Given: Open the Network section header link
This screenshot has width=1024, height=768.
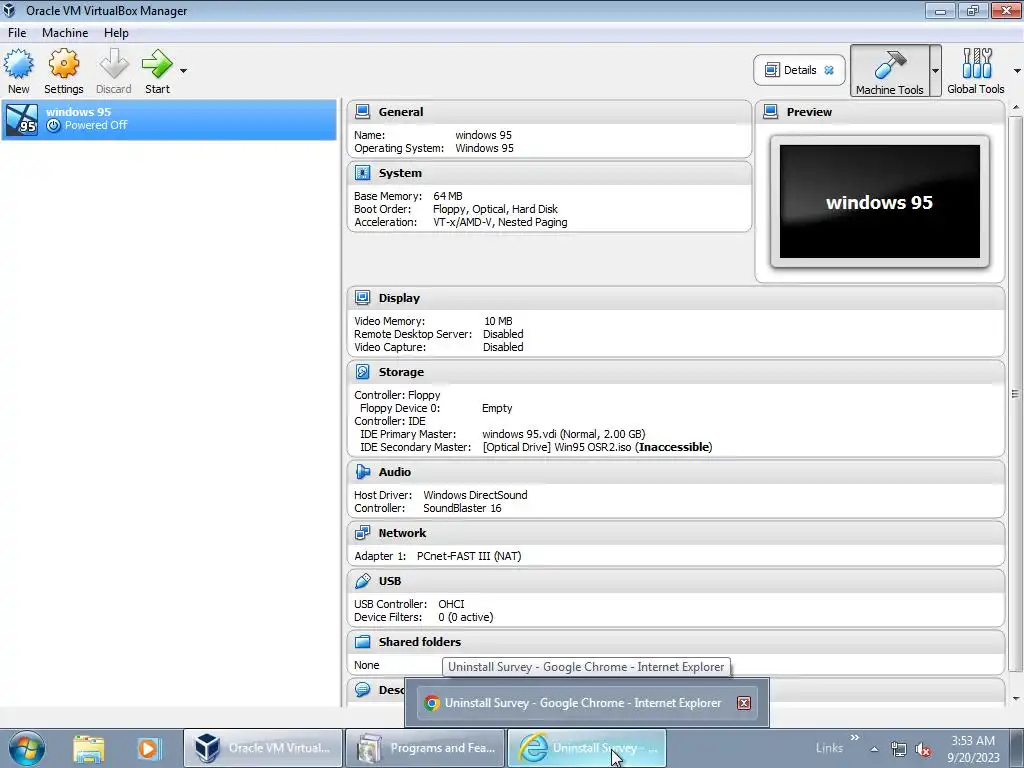Looking at the screenshot, I should (402, 533).
